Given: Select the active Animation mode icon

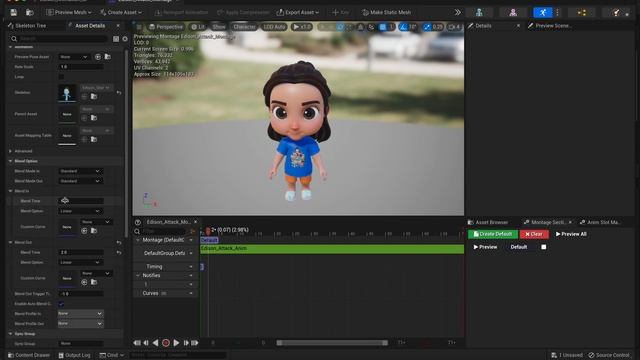Looking at the screenshot, I should point(542,12).
